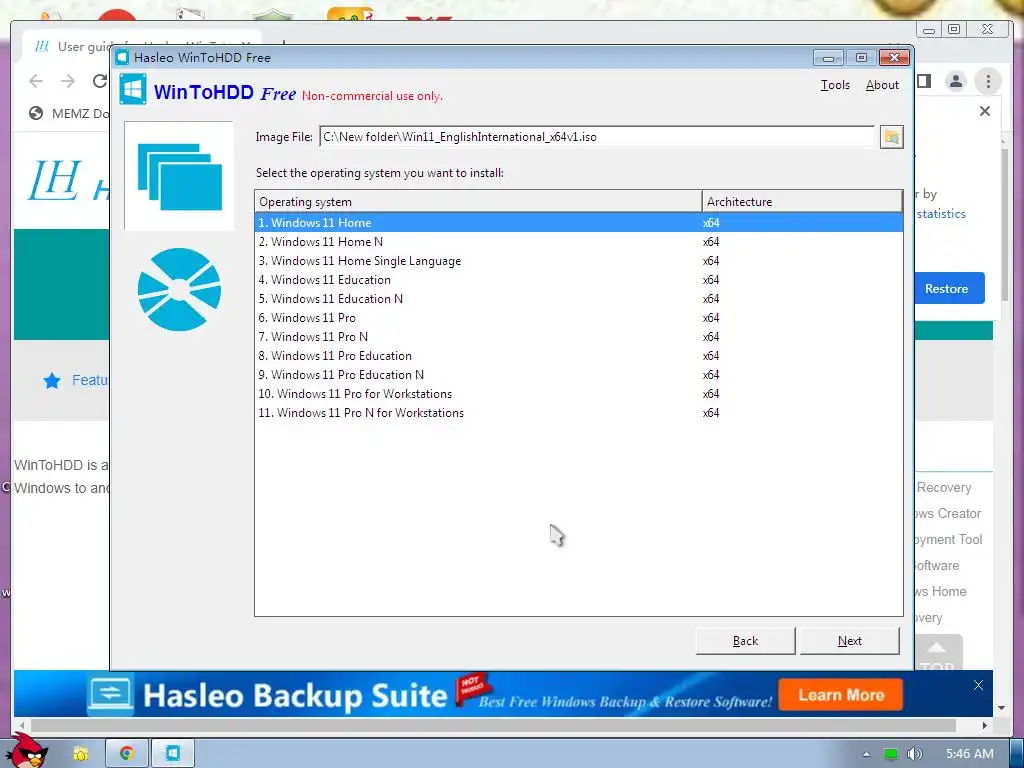1024x768 pixels.
Task: Select Windows 11 Pro N row
Action: 579,336
